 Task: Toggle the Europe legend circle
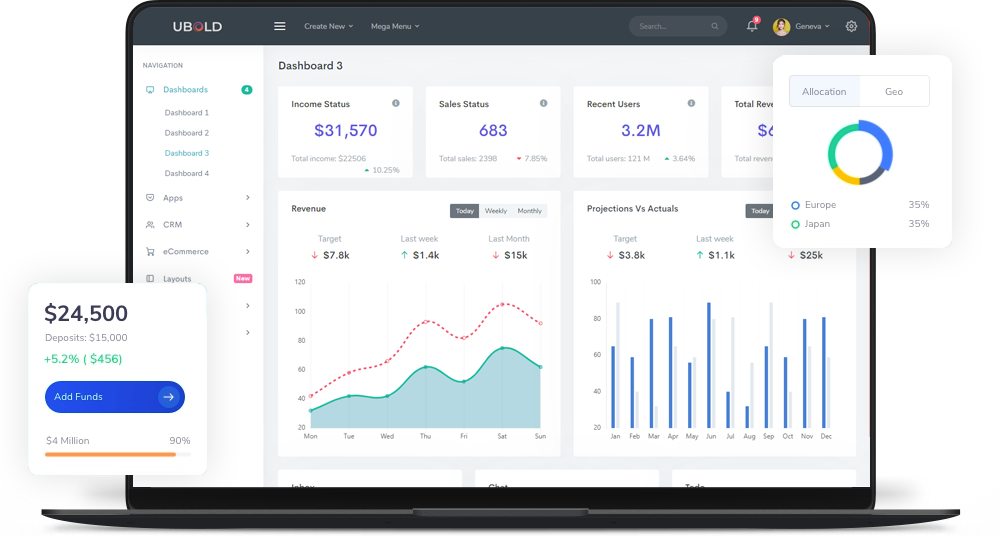pos(795,205)
